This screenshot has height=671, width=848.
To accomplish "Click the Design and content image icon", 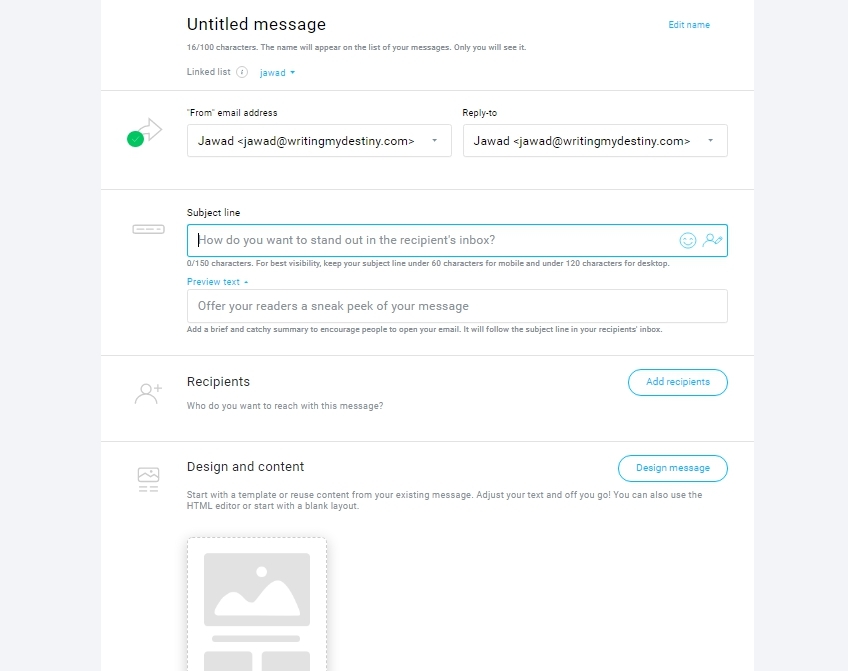I will coord(148,480).
